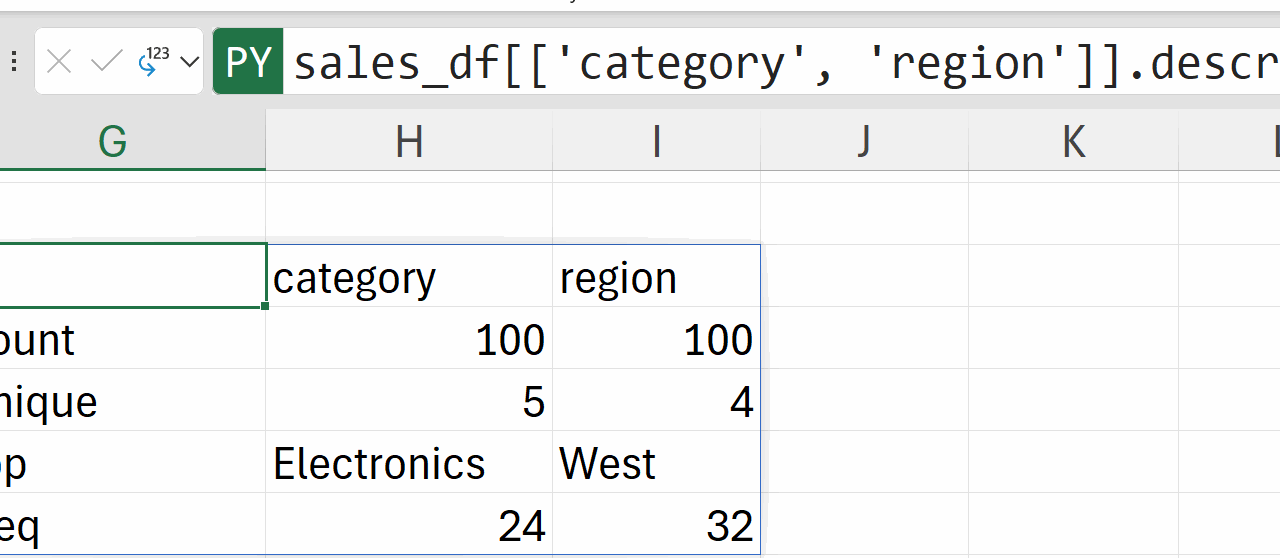1280x558 pixels.
Task: Click the green PY badge in formula bar
Action: 248,63
